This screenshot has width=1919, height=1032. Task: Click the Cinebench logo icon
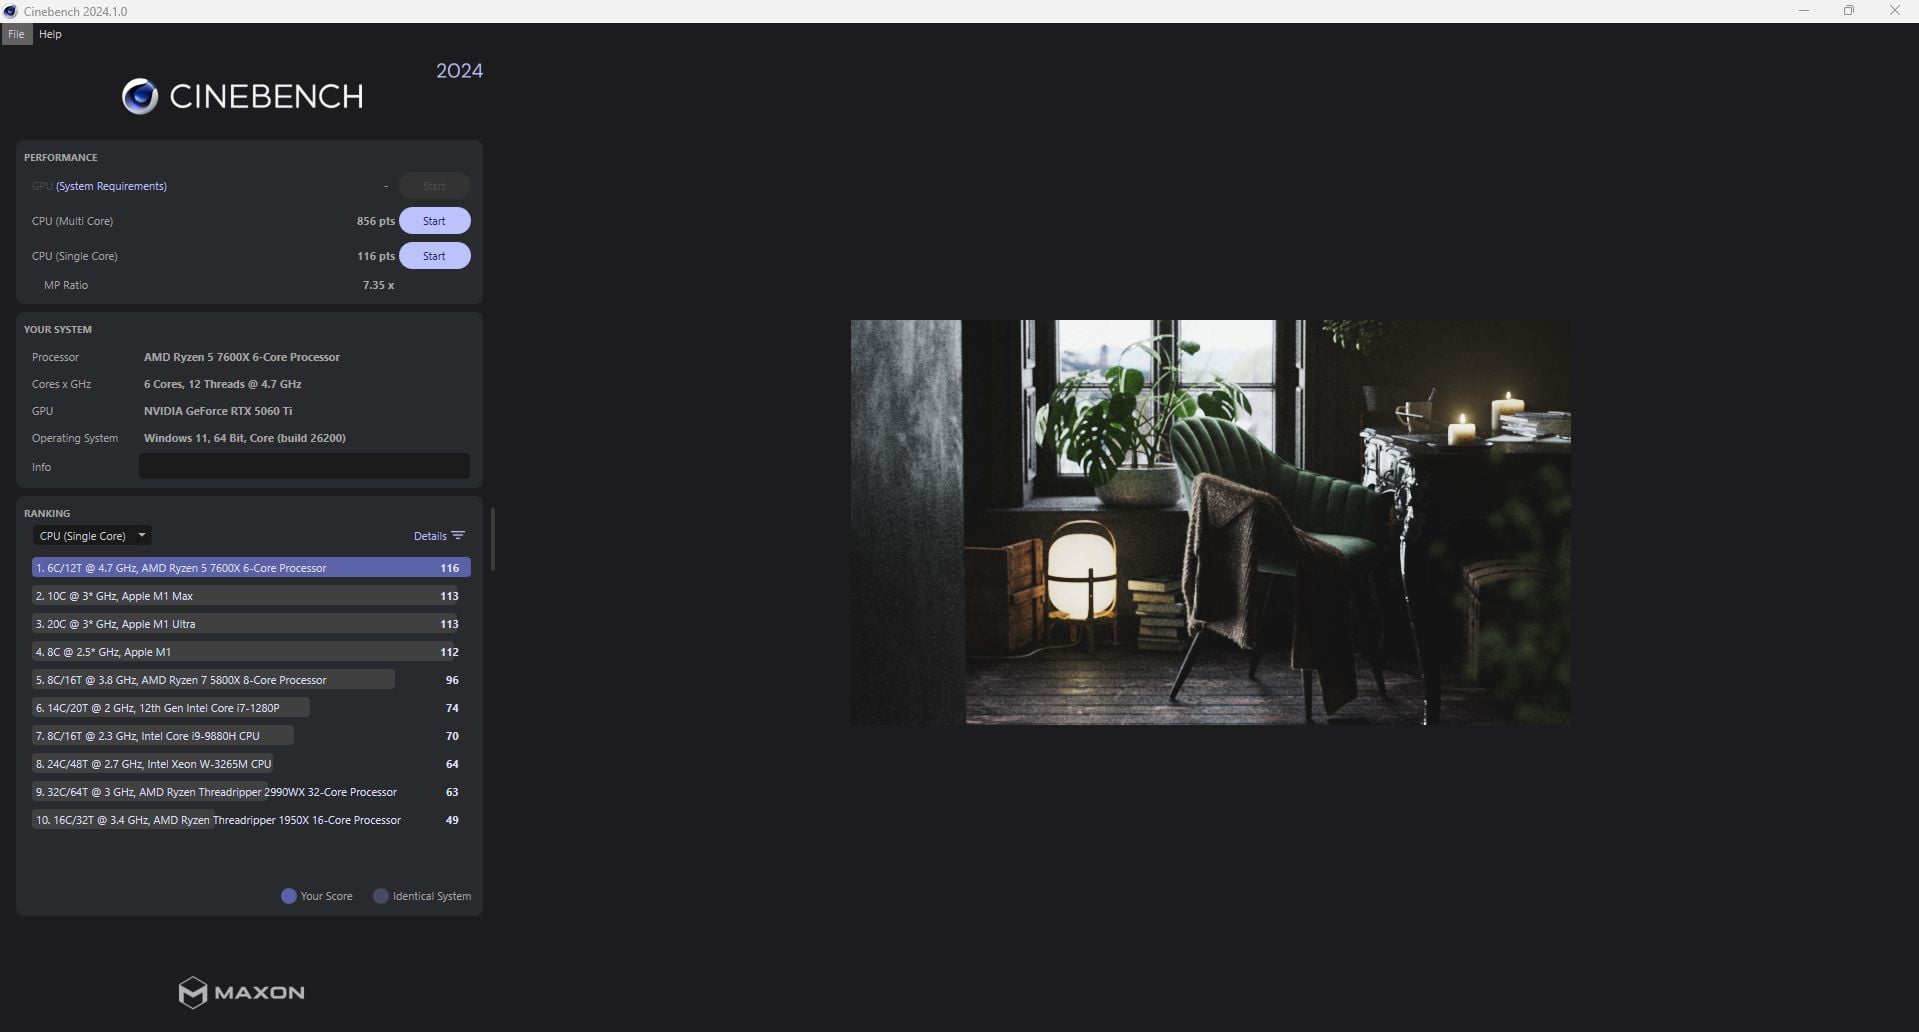tap(140, 97)
